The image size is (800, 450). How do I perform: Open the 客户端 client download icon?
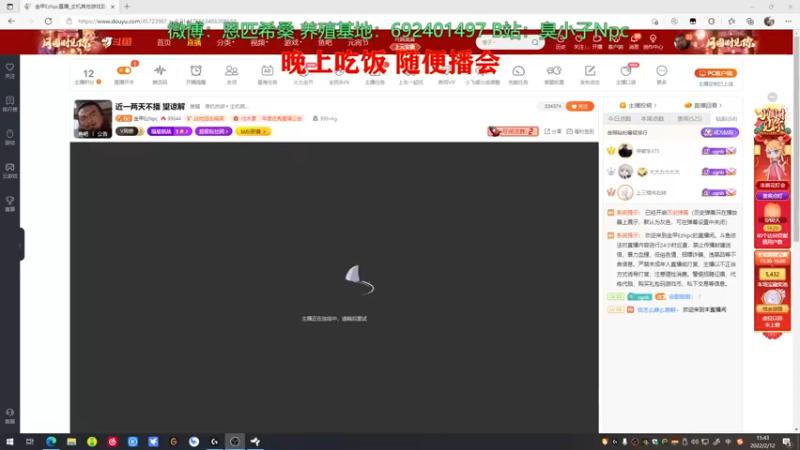615,42
